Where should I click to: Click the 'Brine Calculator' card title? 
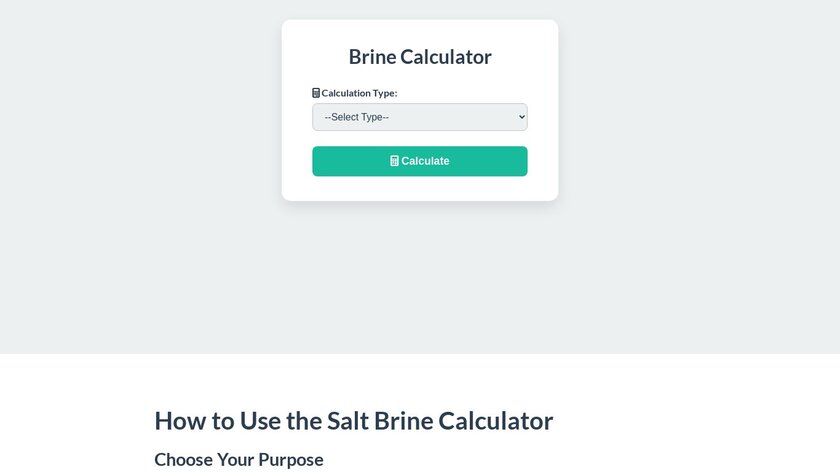[420, 57]
